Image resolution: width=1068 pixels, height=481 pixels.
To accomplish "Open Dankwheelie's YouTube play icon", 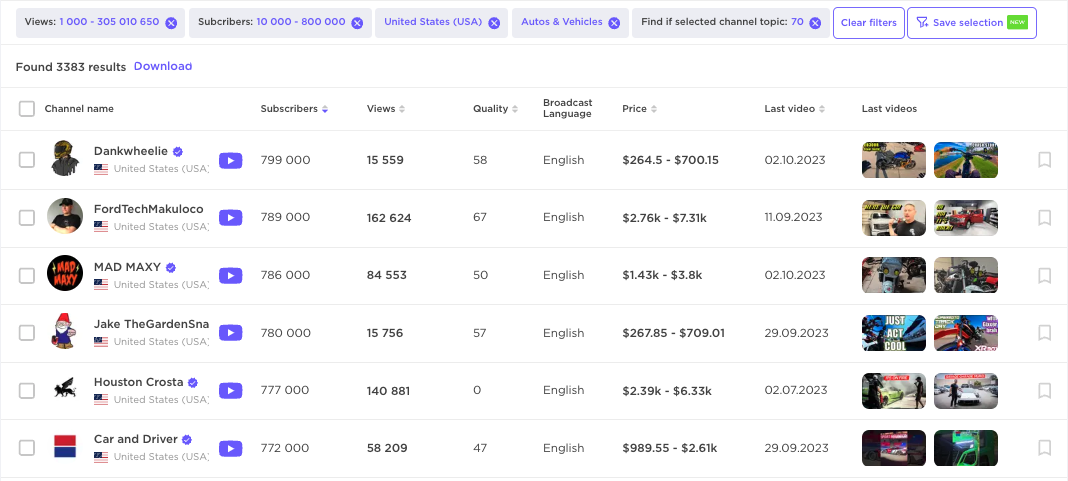I will pos(230,160).
